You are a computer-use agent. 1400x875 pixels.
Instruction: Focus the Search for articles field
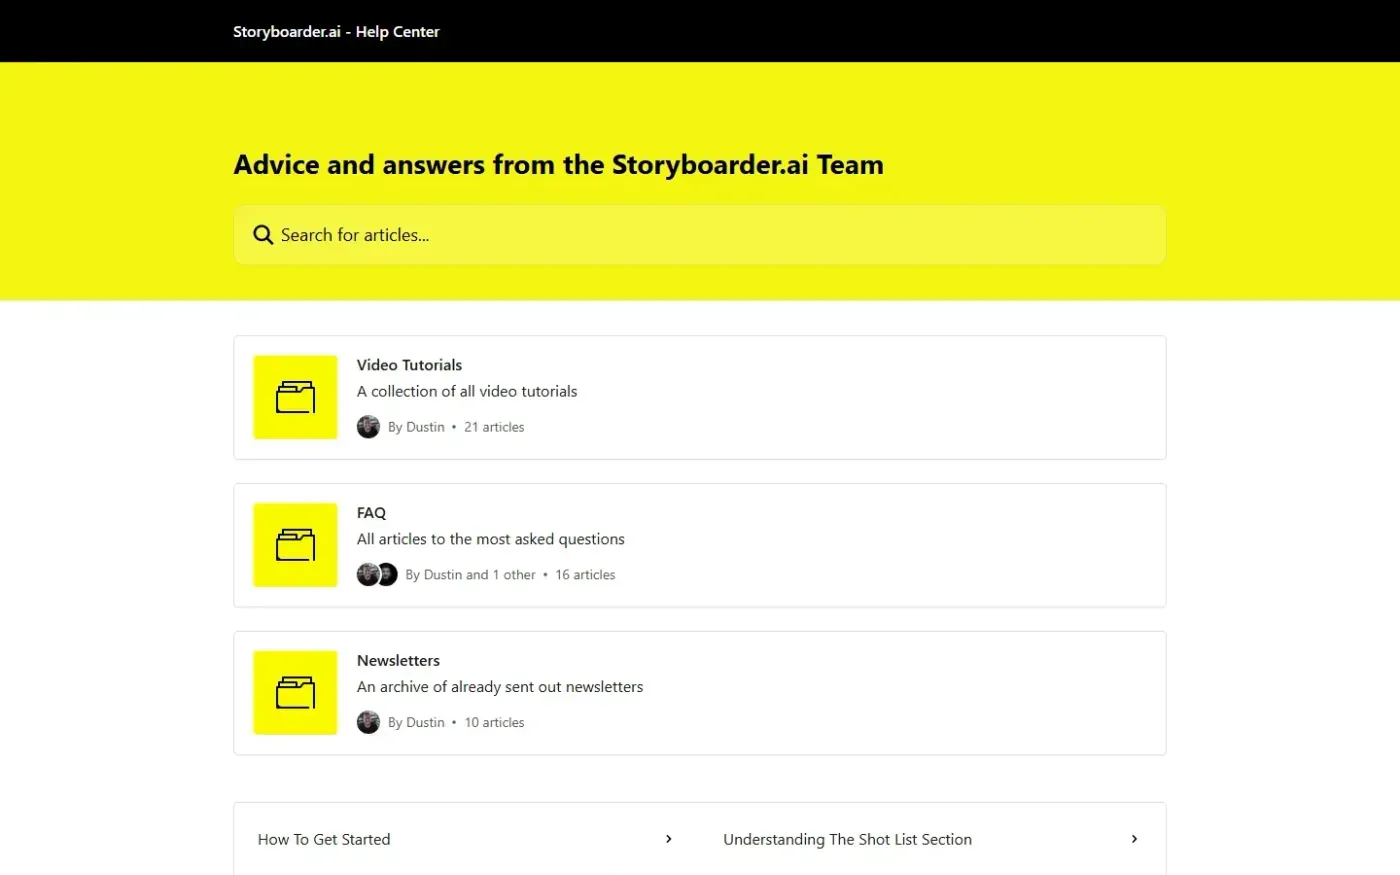pyautogui.click(x=700, y=235)
